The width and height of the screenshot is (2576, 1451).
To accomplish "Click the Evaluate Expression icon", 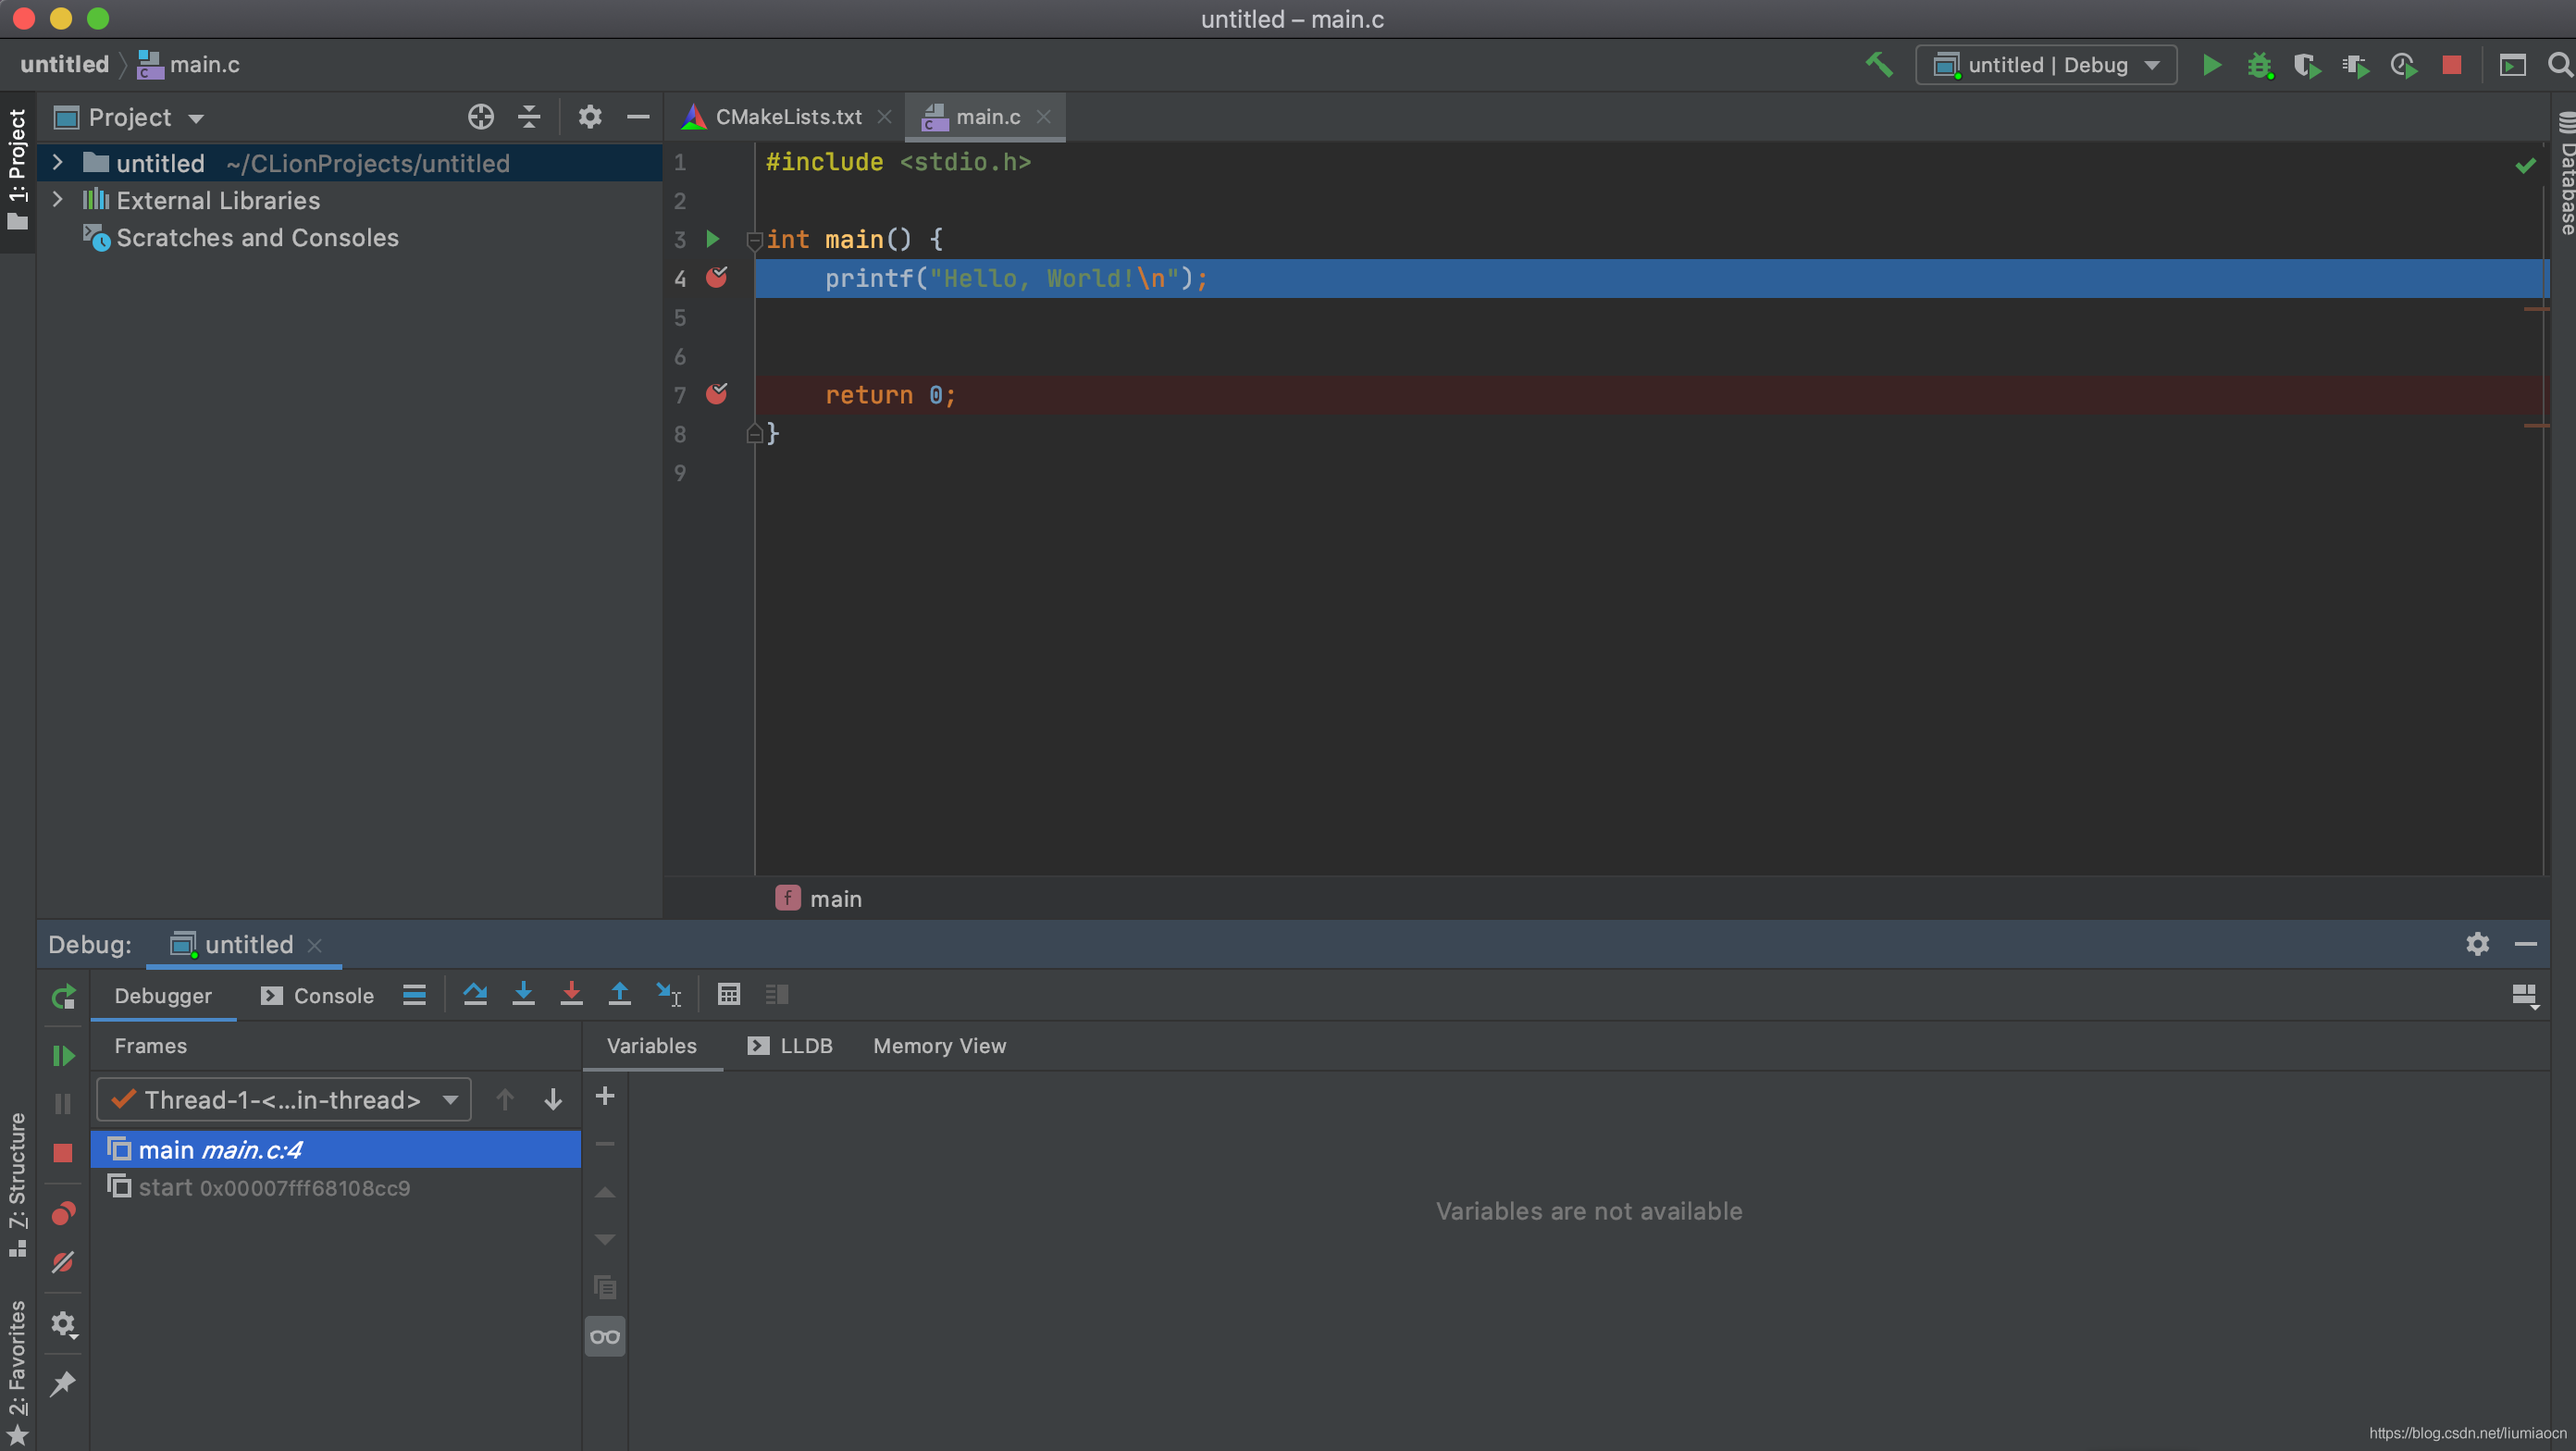I will tap(725, 995).
